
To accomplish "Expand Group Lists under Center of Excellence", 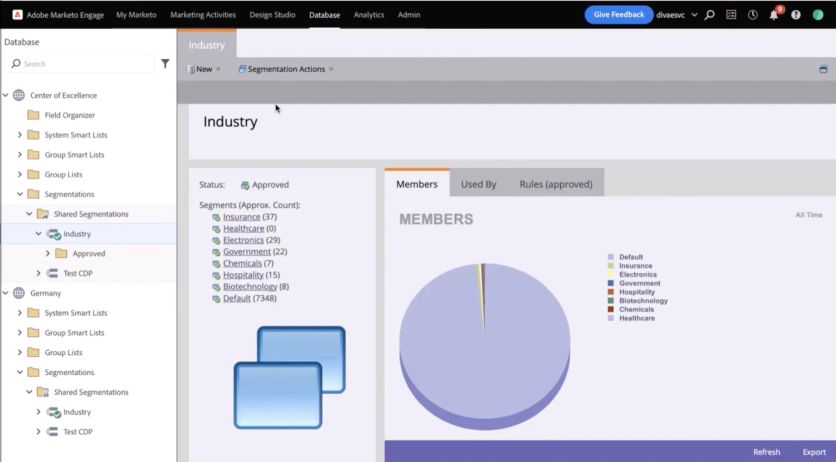I will 20,174.
